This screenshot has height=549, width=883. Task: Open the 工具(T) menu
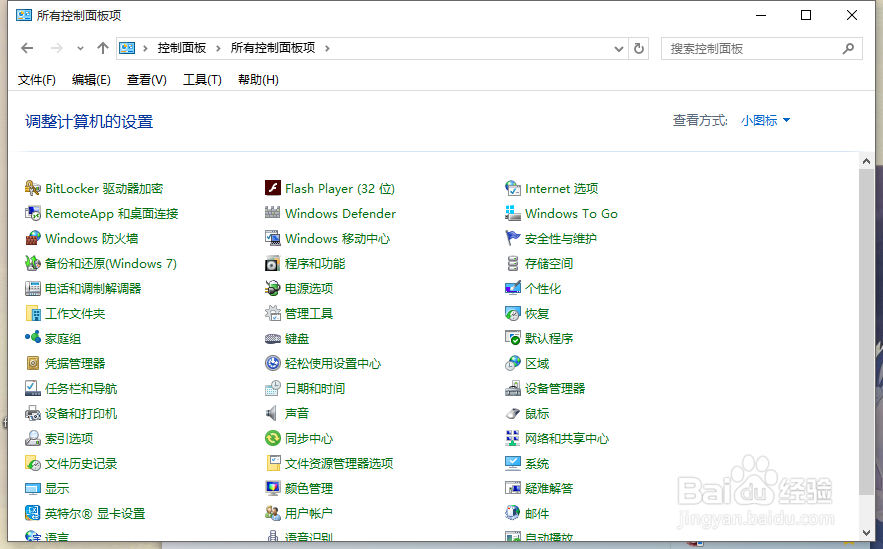[202, 79]
